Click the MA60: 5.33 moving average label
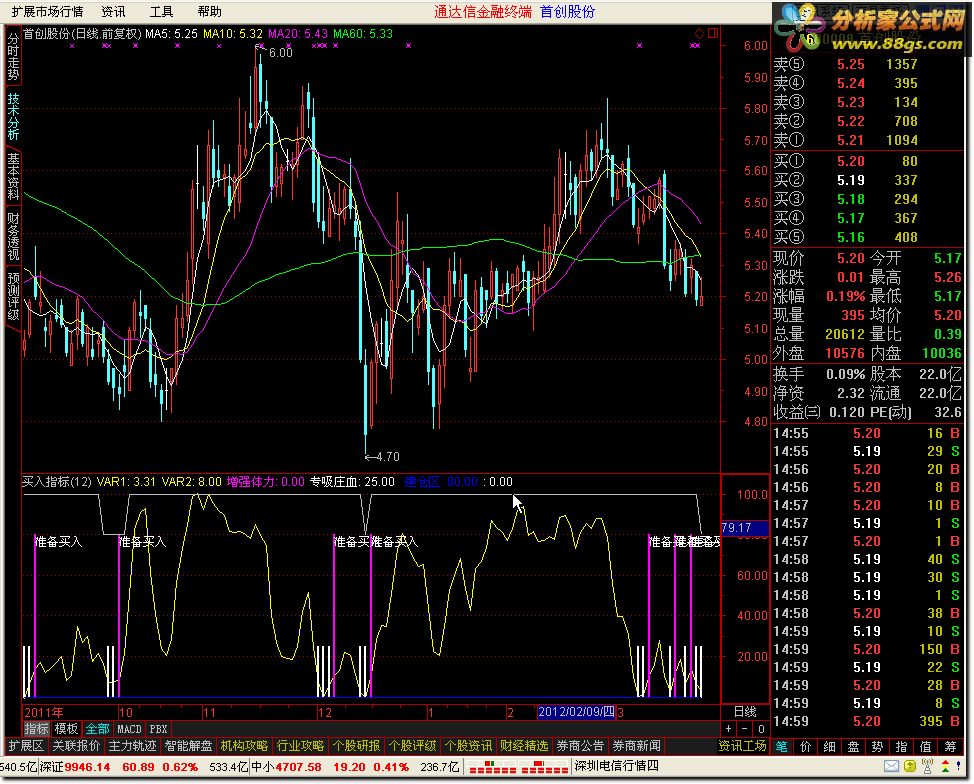This screenshot has height=784, width=974. (x=363, y=34)
